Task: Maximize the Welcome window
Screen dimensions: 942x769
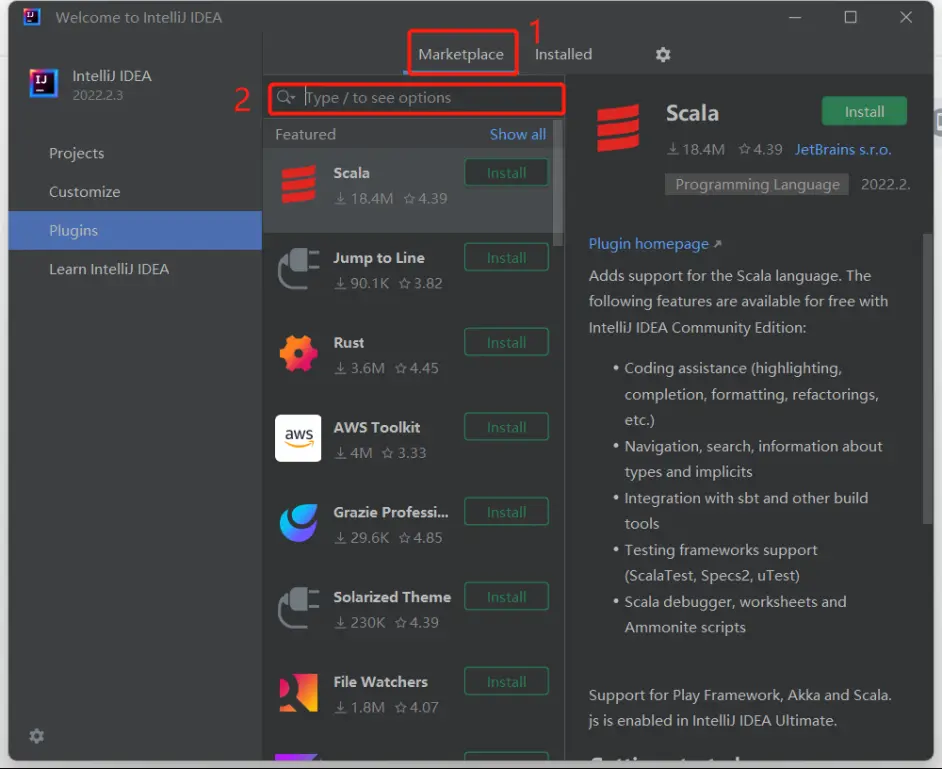Action: click(850, 17)
